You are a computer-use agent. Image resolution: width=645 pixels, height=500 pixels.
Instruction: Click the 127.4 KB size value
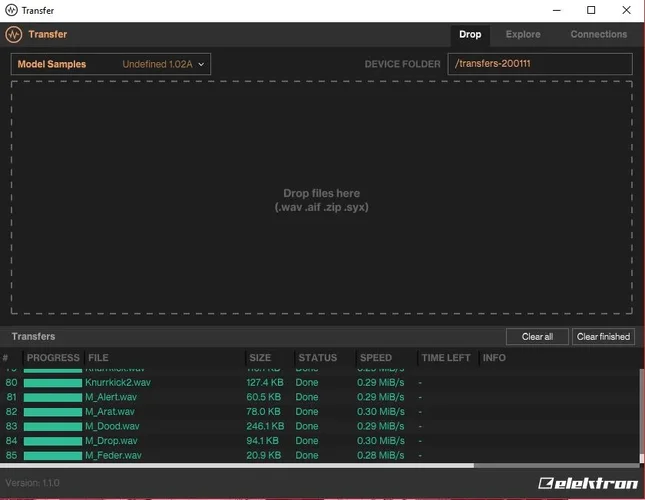pos(265,383)
